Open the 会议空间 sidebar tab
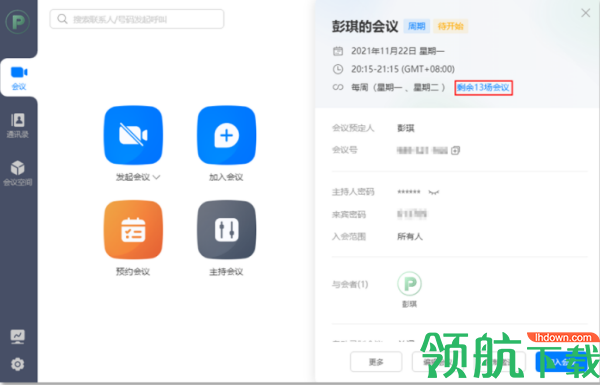Screen dimensions: 600x385 pos(18,173)
